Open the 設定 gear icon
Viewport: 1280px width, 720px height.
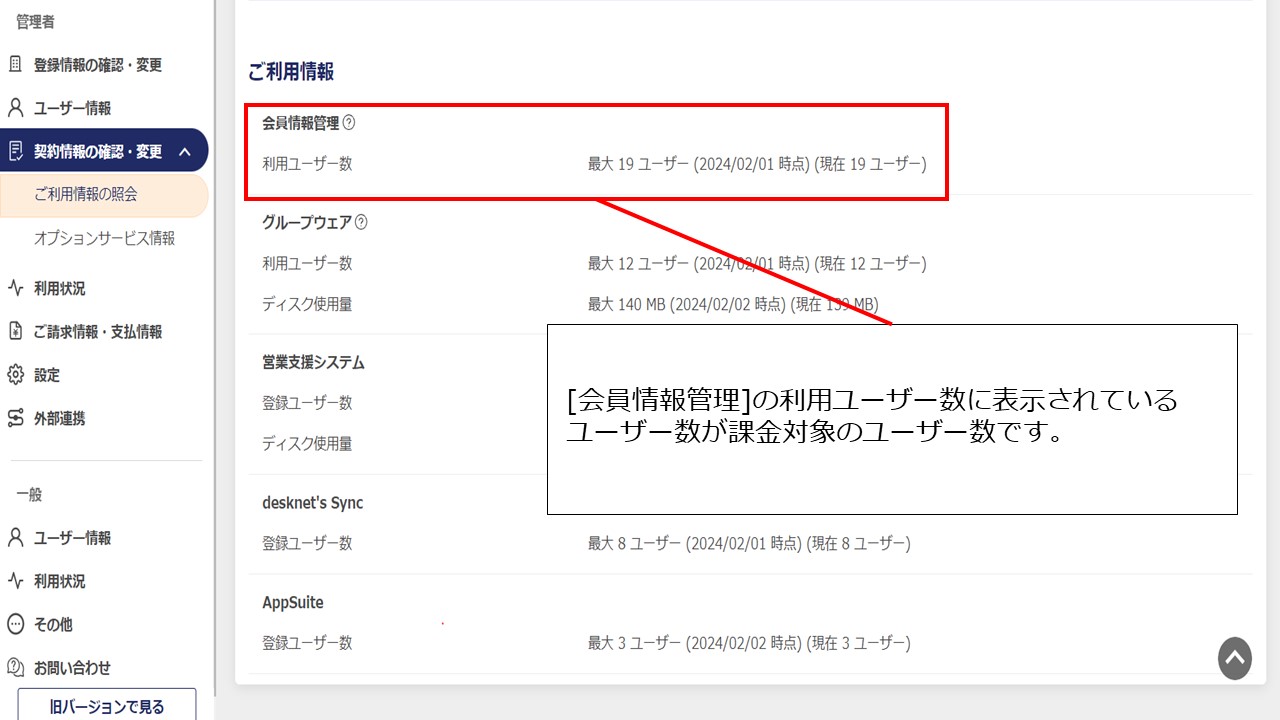point(15,375)
